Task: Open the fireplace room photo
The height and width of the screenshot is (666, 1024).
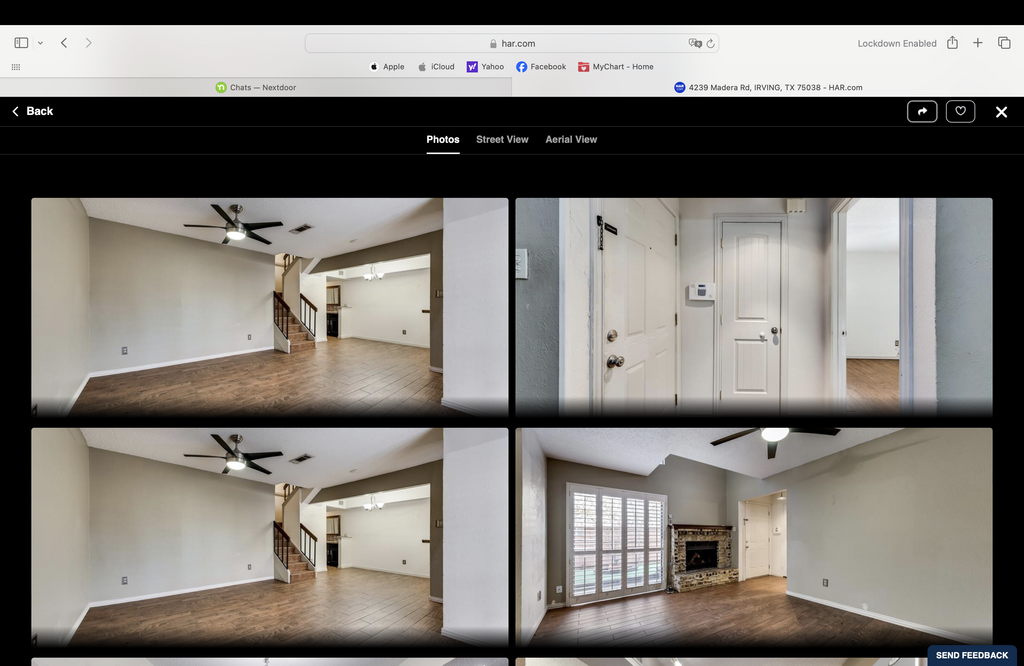Action: pos(754,537)
